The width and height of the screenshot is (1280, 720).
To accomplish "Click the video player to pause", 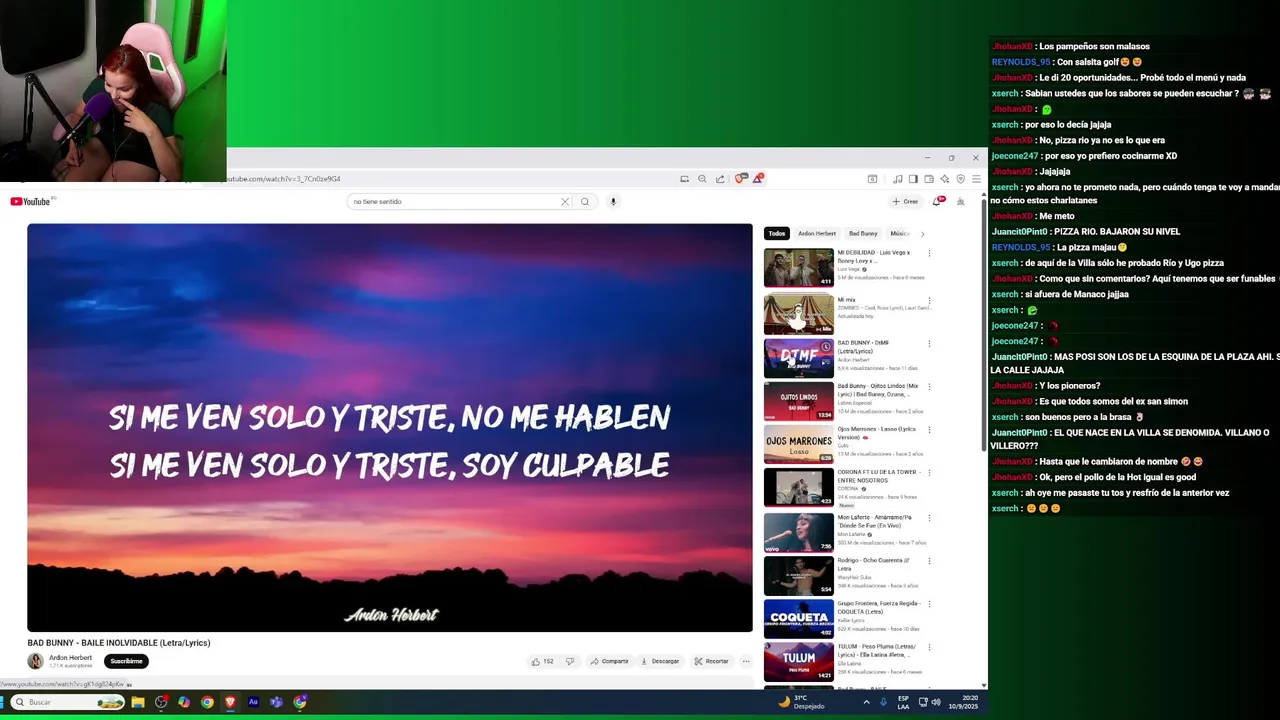I will click(x=390, y=427).
